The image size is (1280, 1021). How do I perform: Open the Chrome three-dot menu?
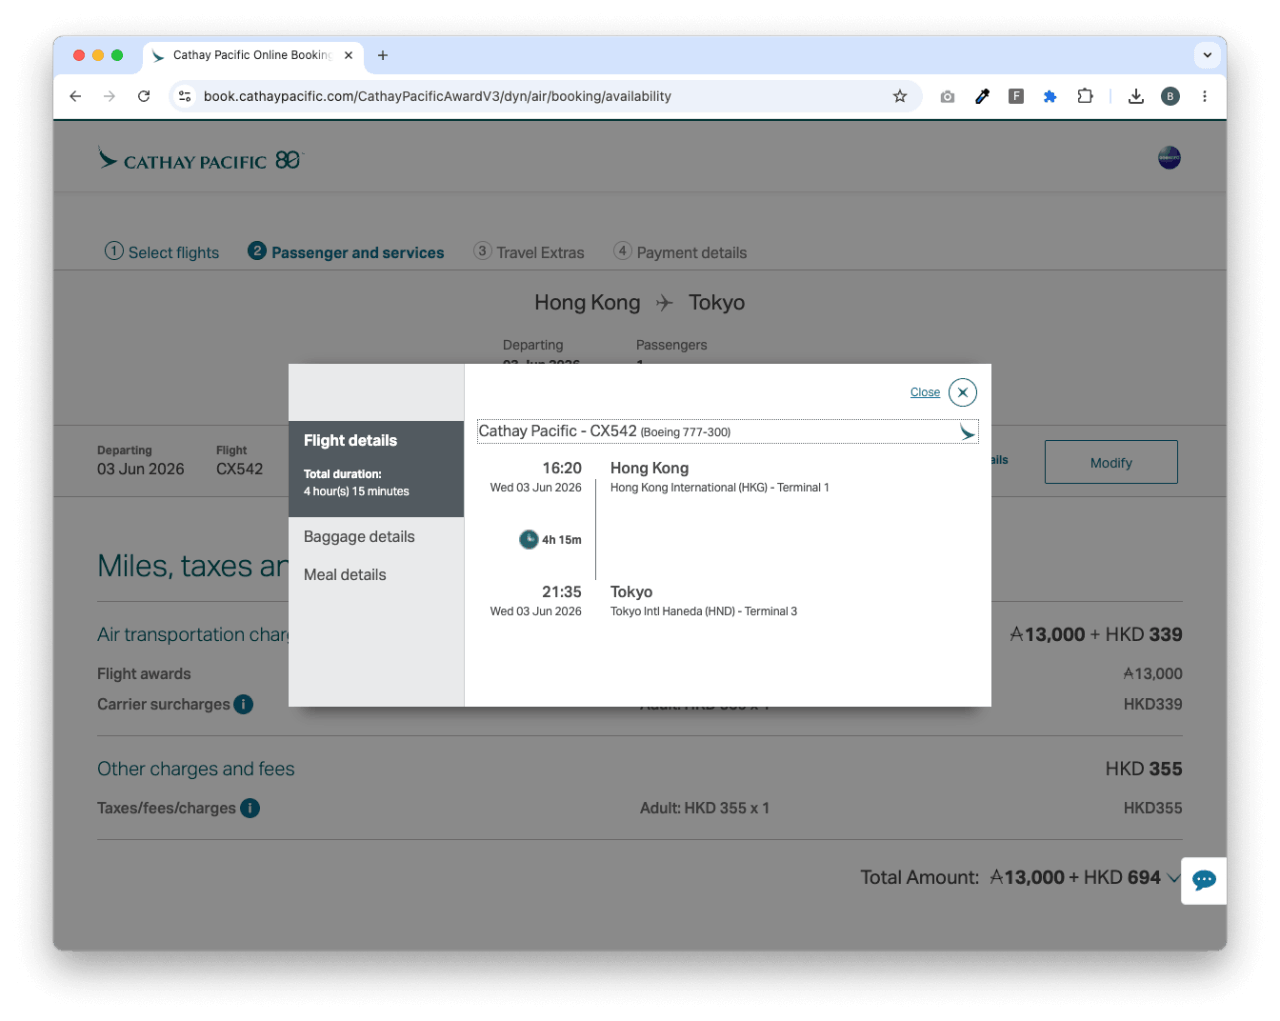click(x=1204, y=96)
